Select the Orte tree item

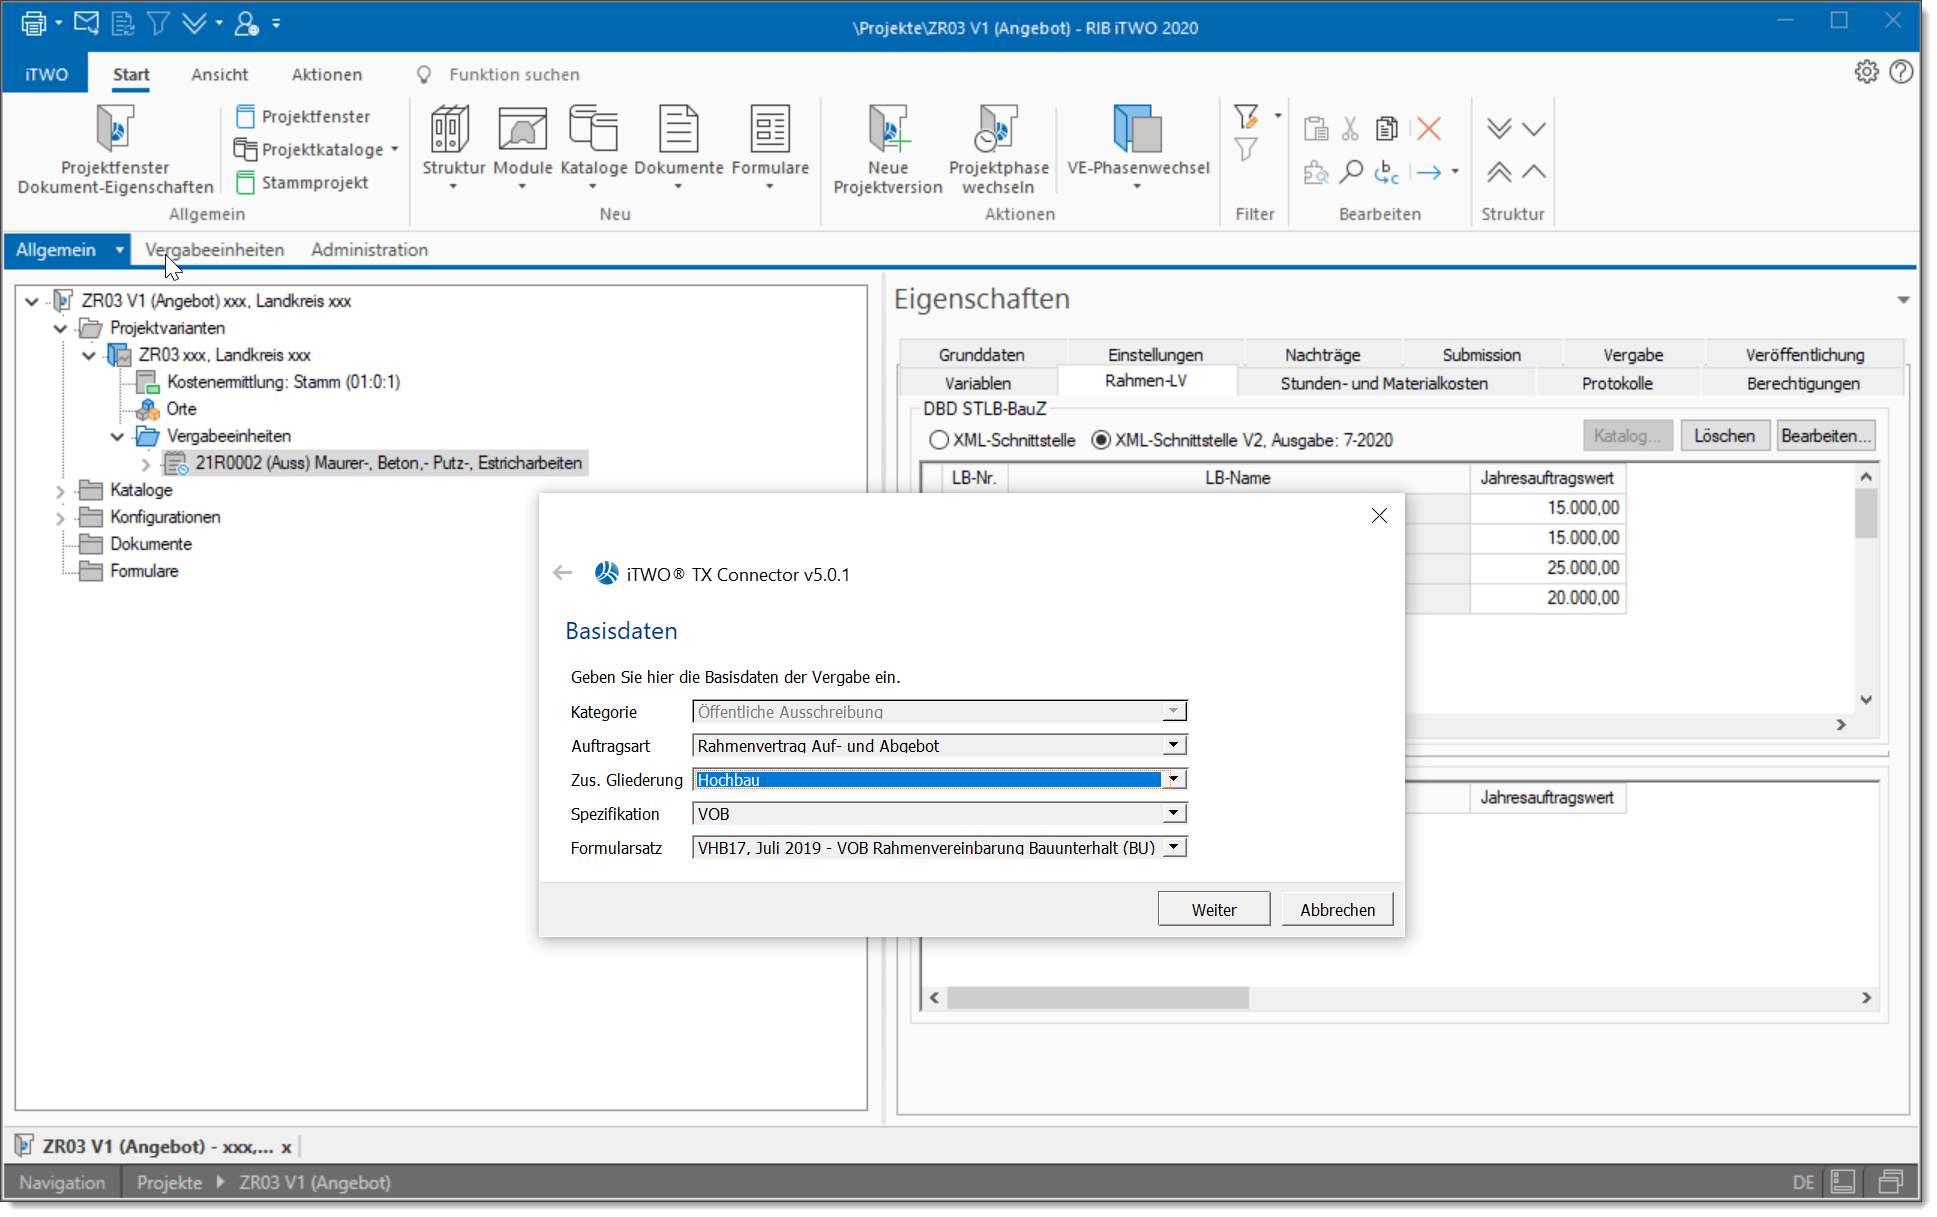[x=181, y=409]
